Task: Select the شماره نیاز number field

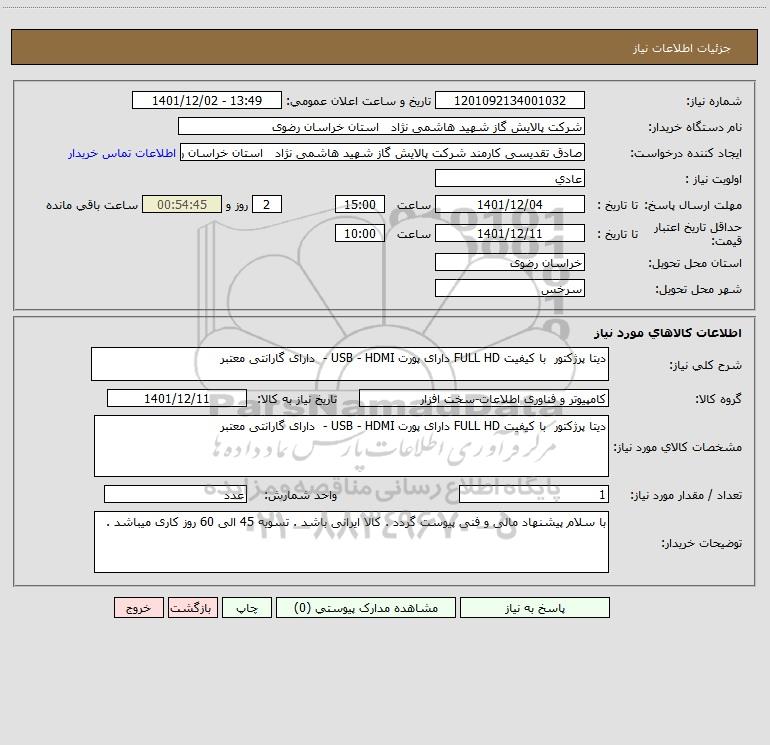Action: pyautogui.click(x=510, y=100)
